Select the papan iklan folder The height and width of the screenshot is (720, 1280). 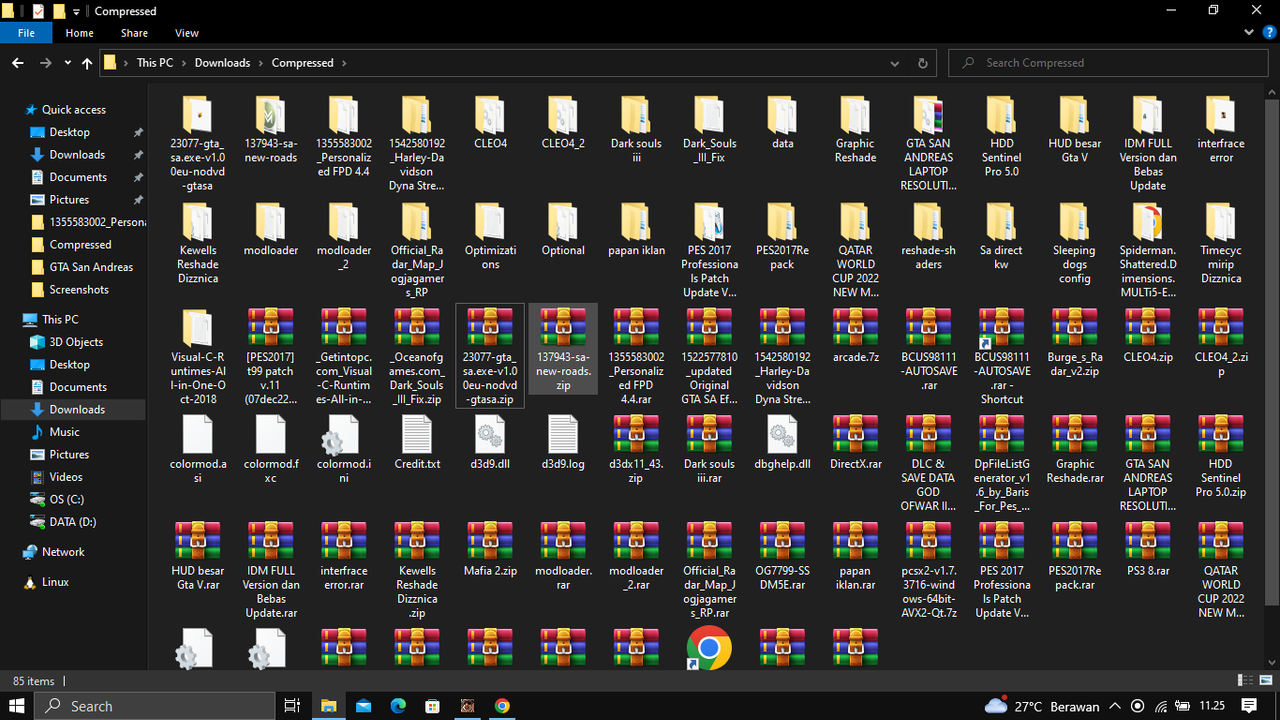click(x=636, y=230)
